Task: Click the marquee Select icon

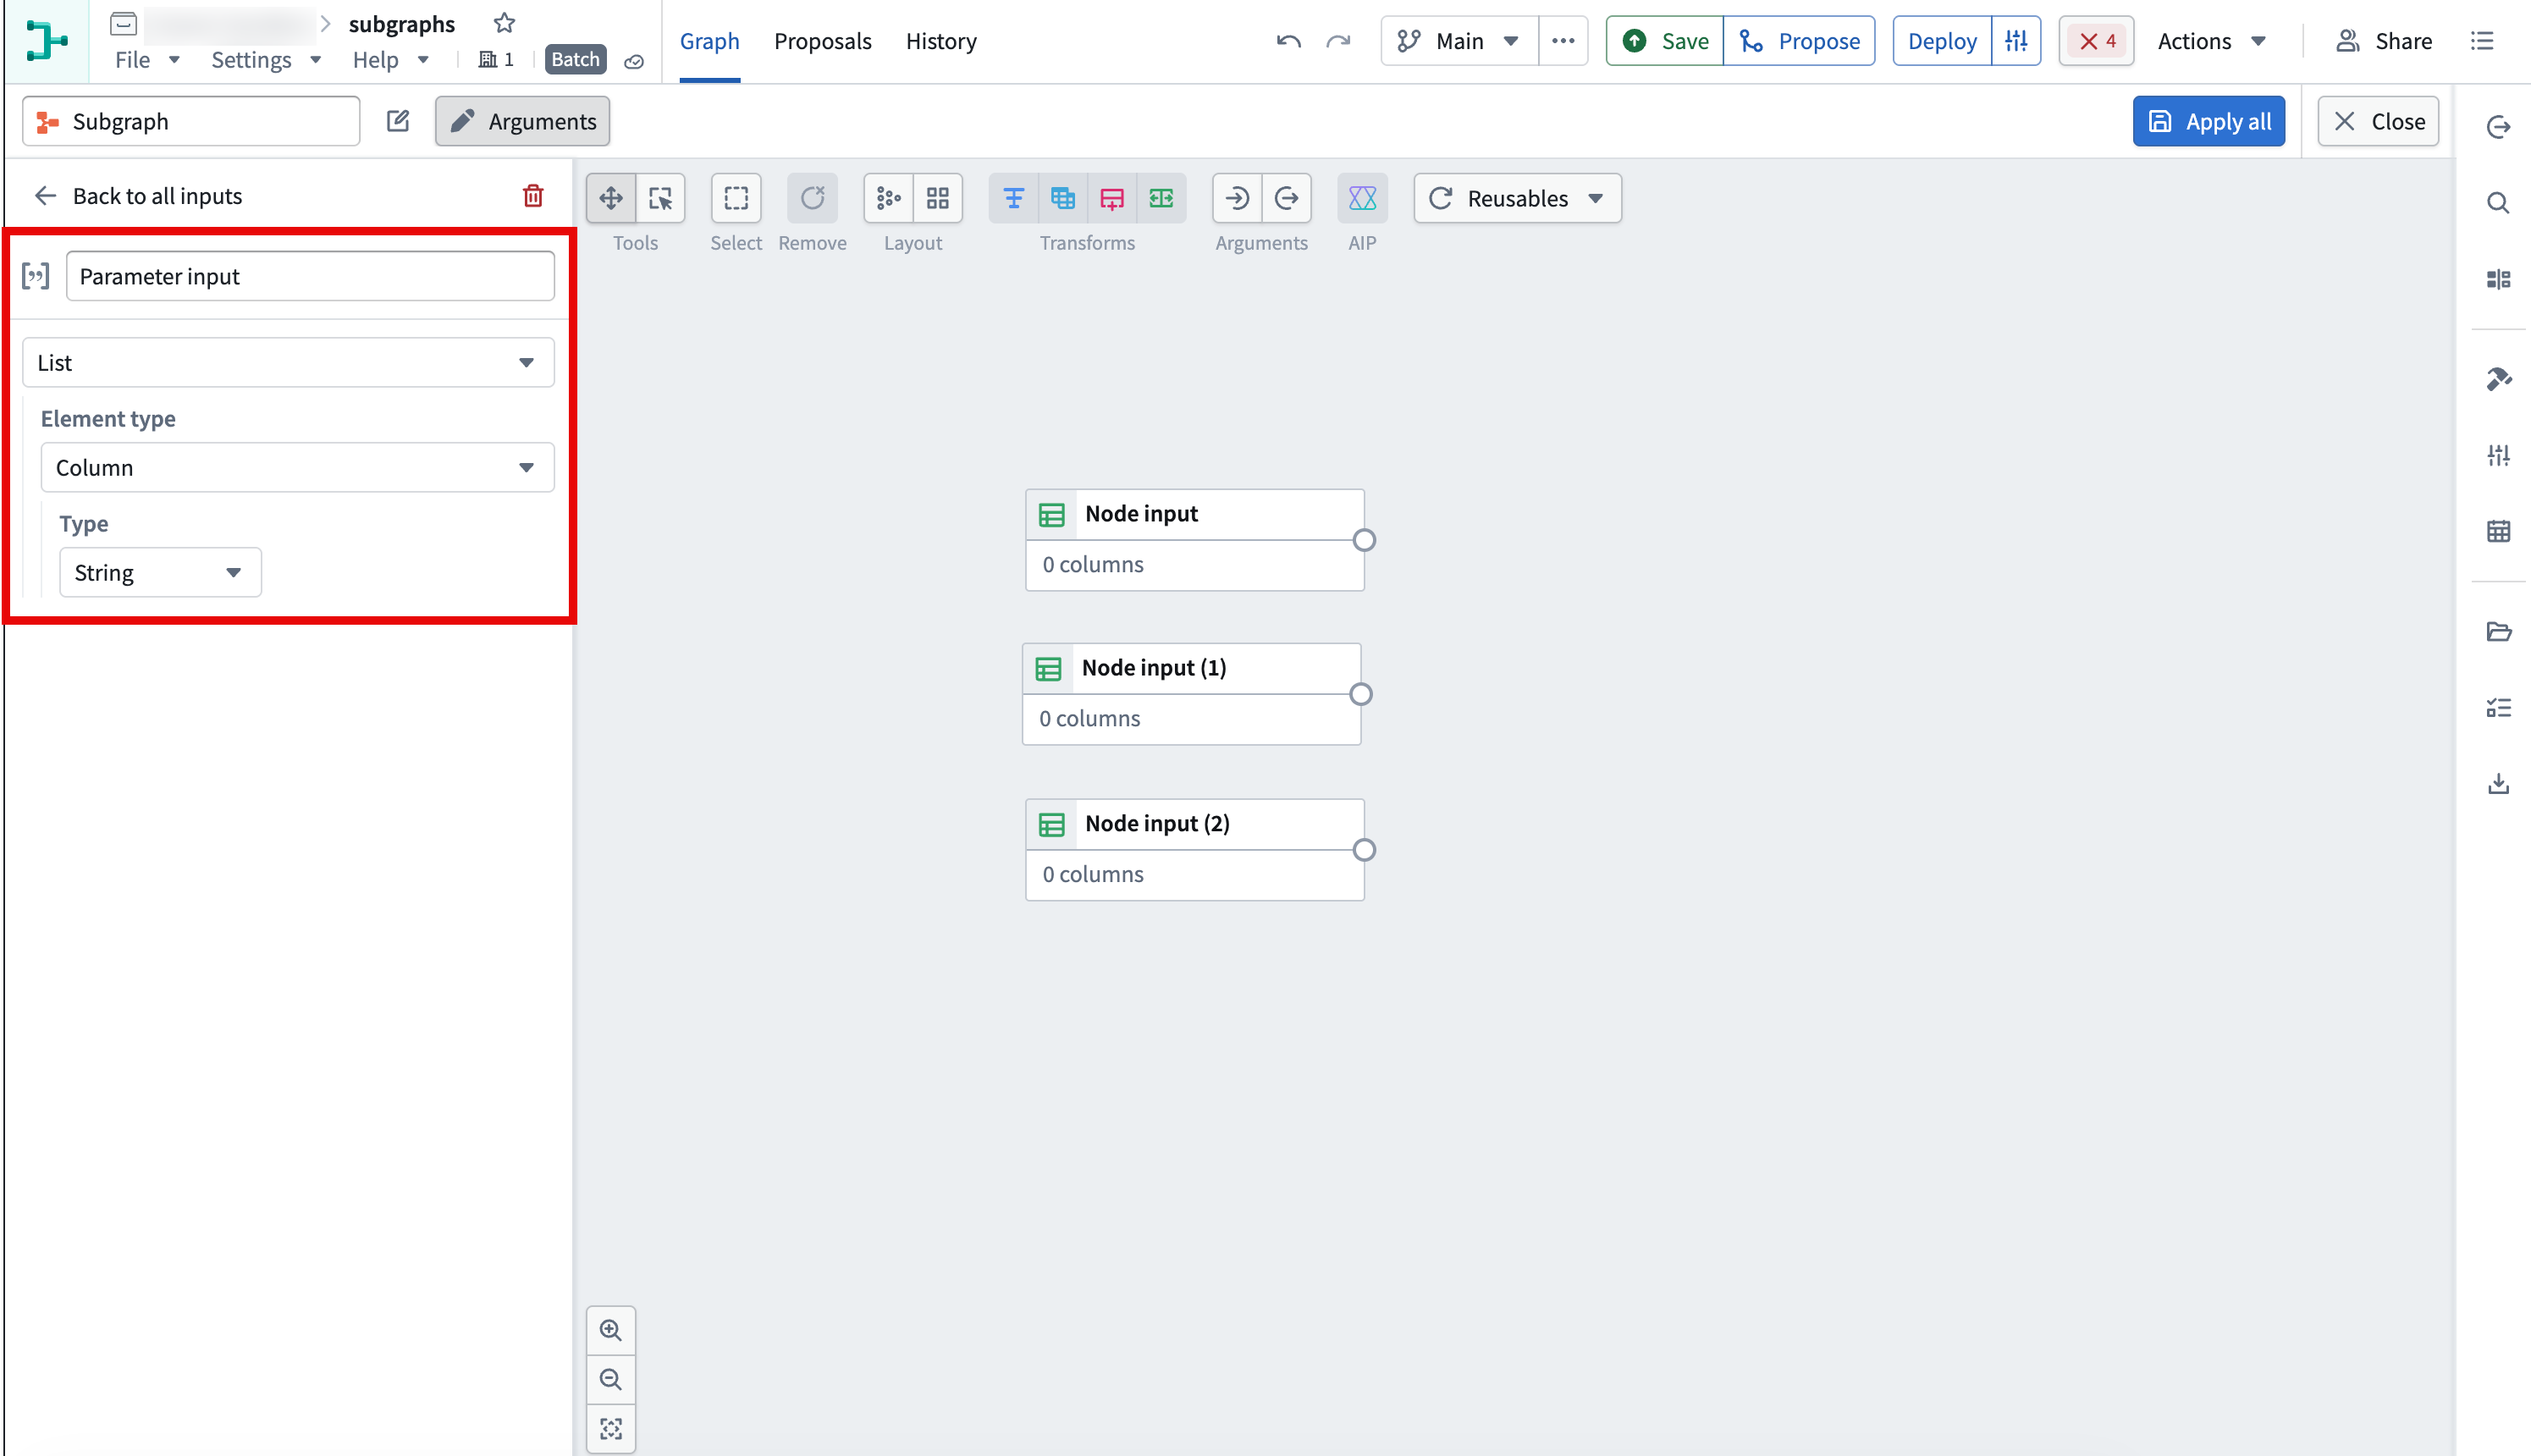Action: pyautogui.click(x=736, y=198)
